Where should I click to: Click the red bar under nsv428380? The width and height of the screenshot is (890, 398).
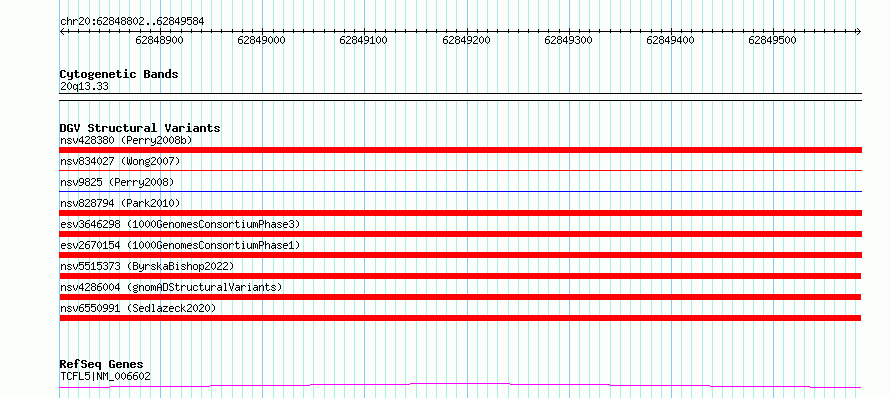click(460, 150)
